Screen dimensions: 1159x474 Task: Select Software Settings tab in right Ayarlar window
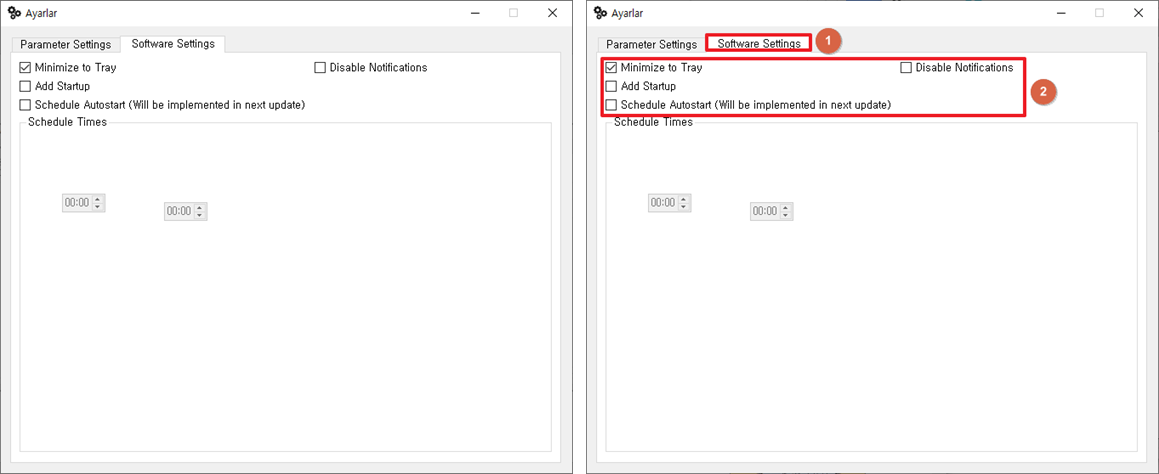tap(759, 44)
